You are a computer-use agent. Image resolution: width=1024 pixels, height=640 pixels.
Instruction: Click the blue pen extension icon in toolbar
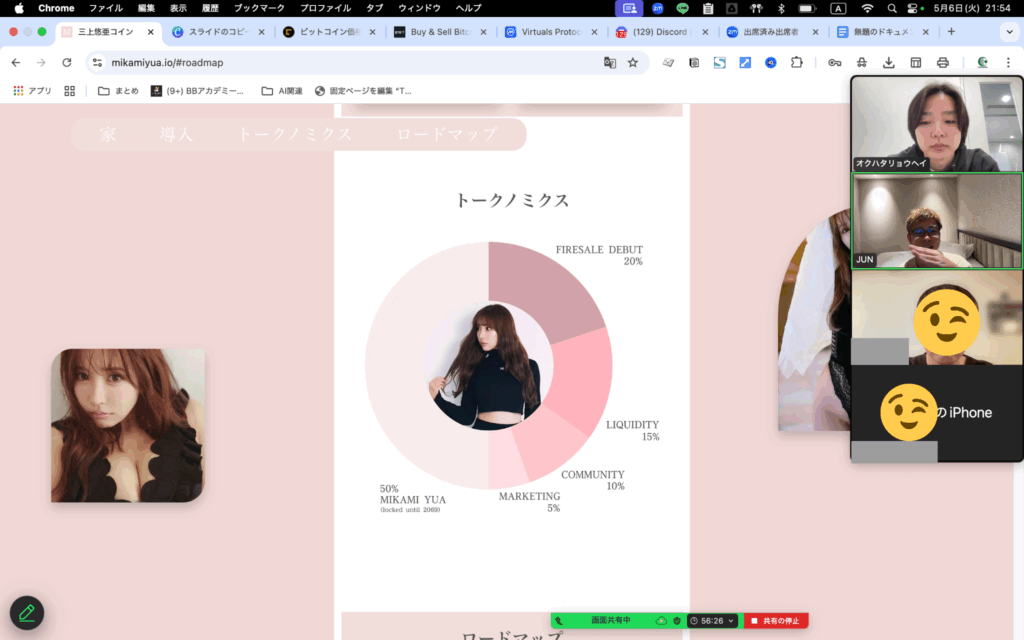(x=745, y=63)
